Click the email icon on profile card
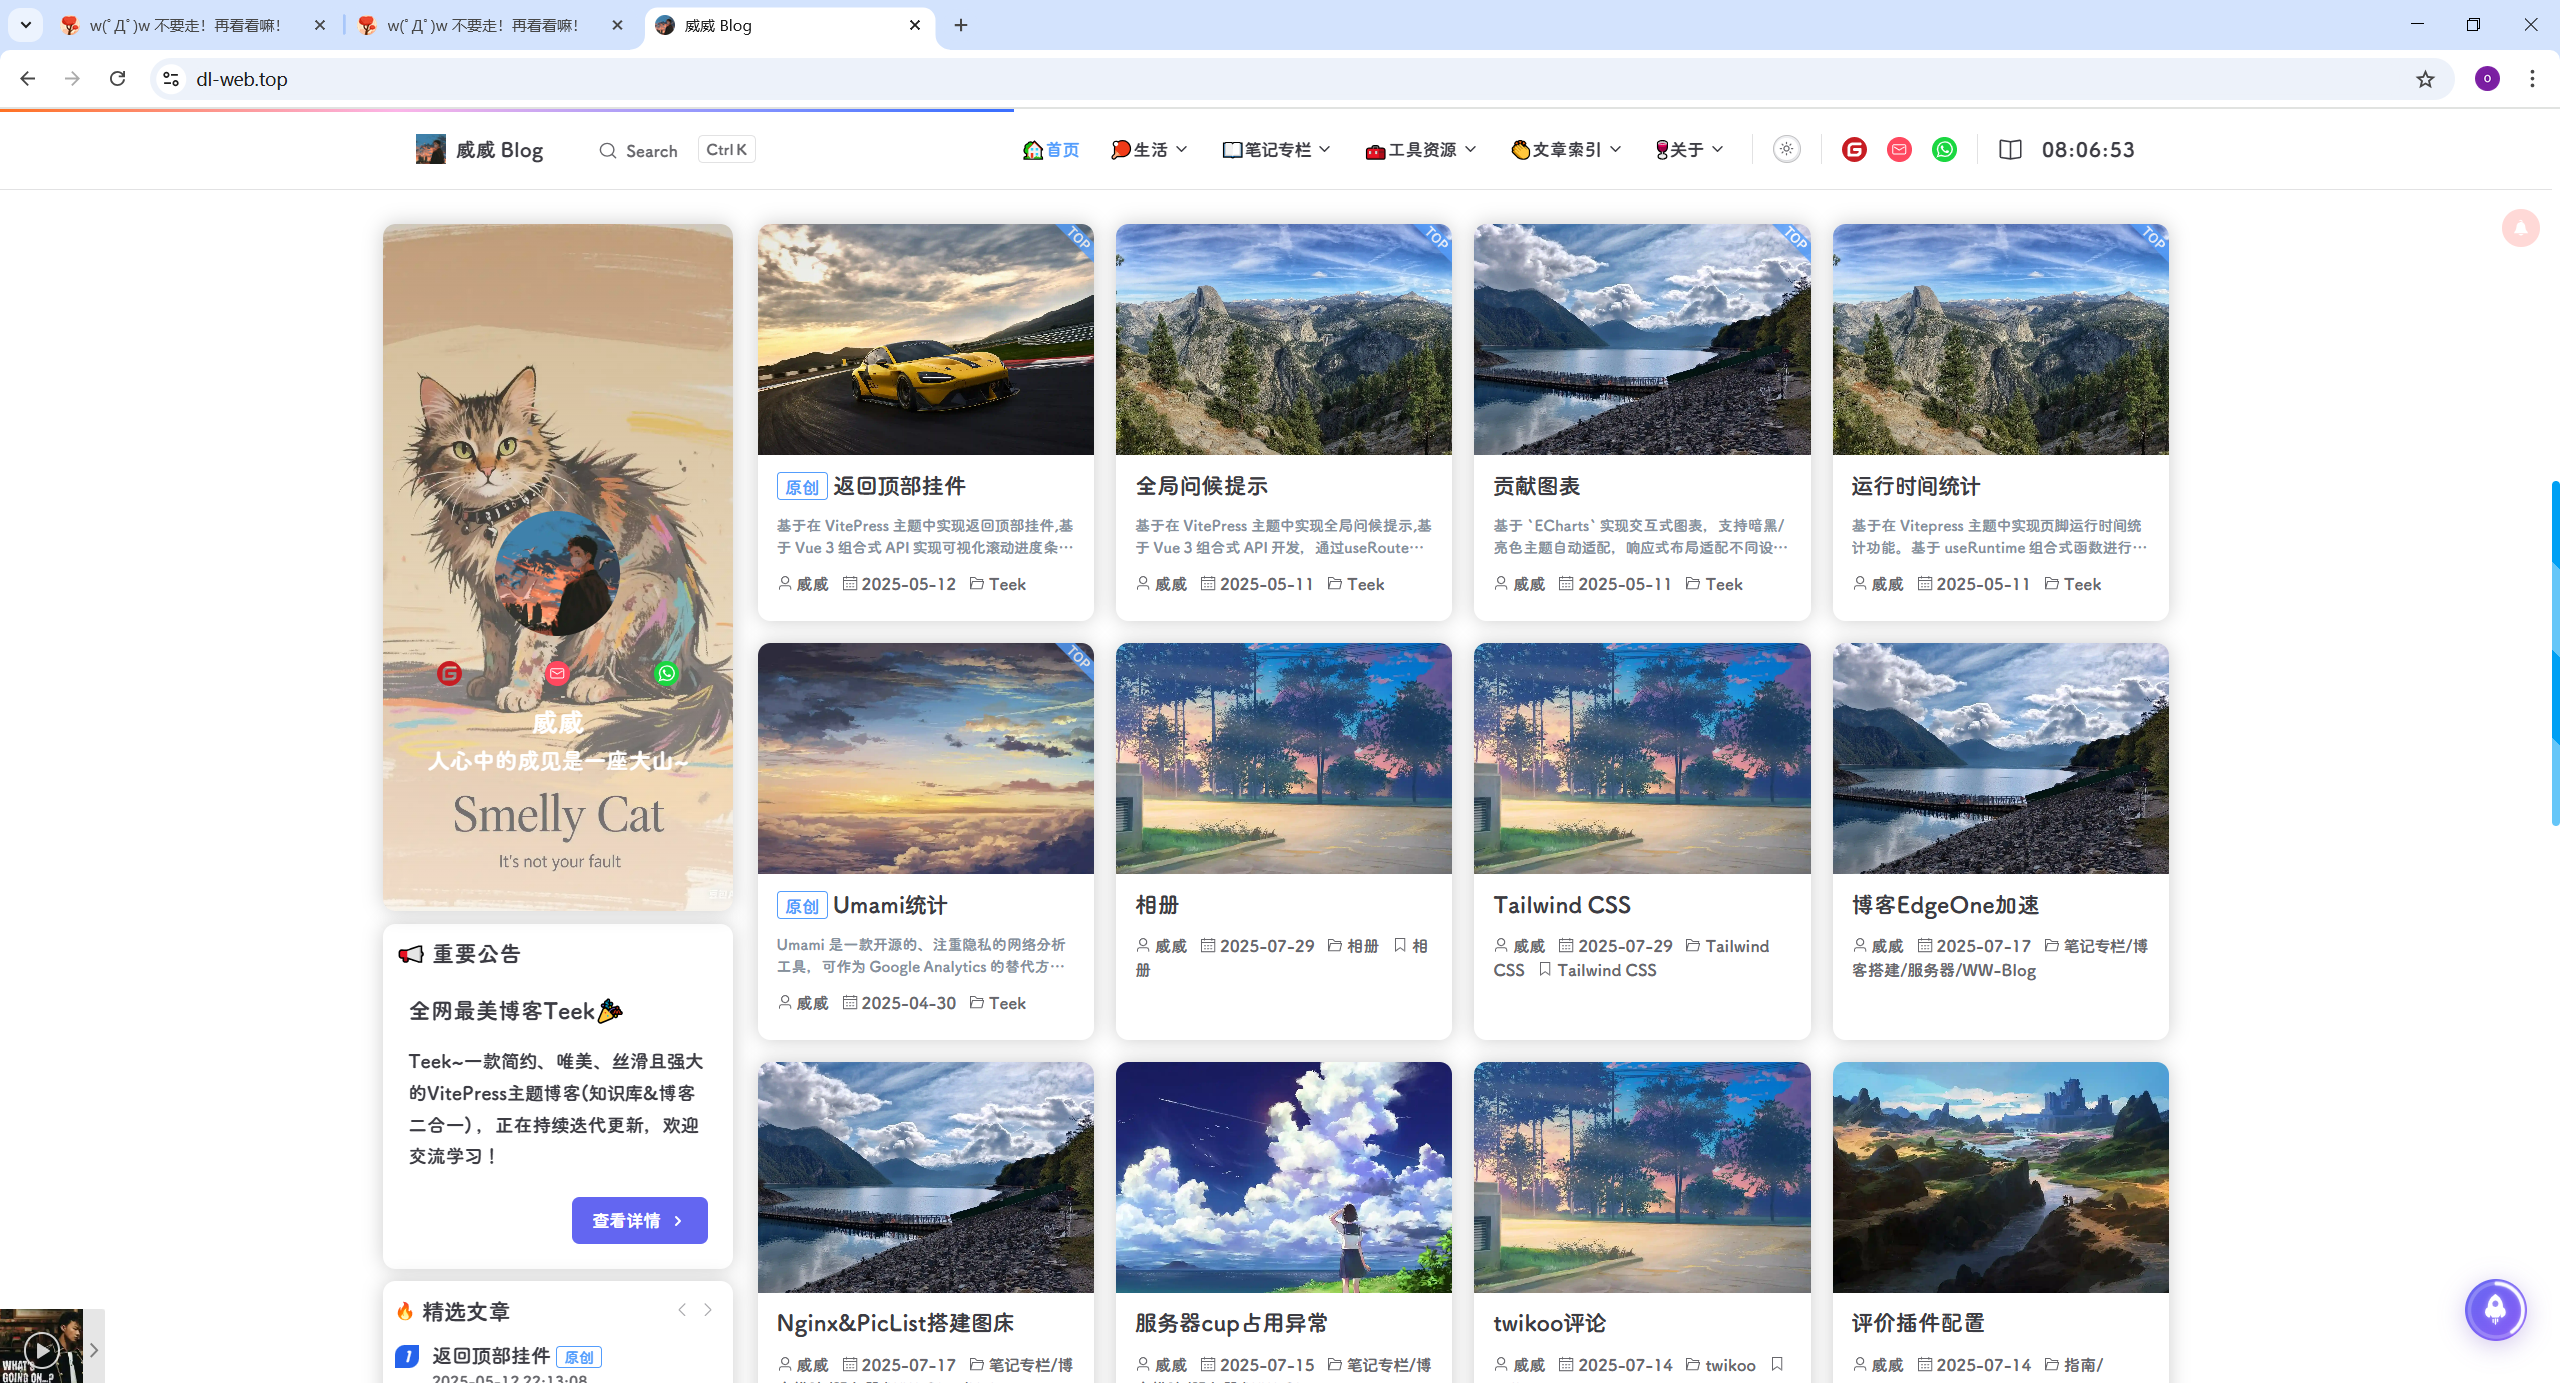This screenshot has height=1383, width=2560. (x=558, y=674)
